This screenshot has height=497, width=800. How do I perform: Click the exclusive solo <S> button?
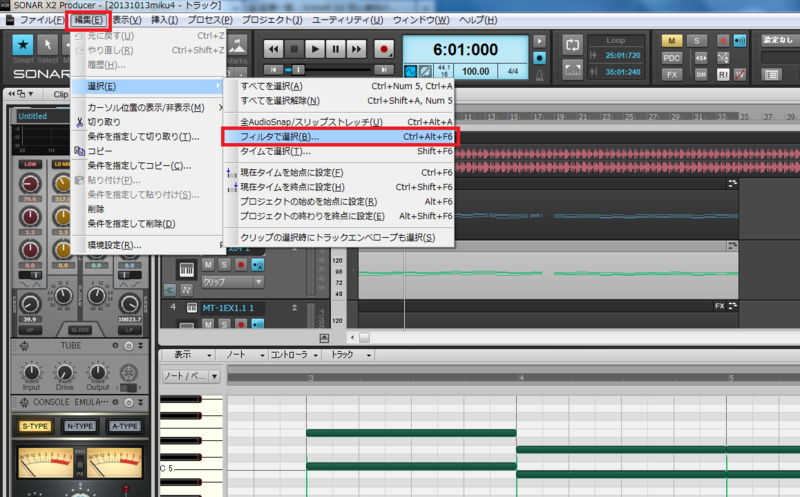click(701, 58)
